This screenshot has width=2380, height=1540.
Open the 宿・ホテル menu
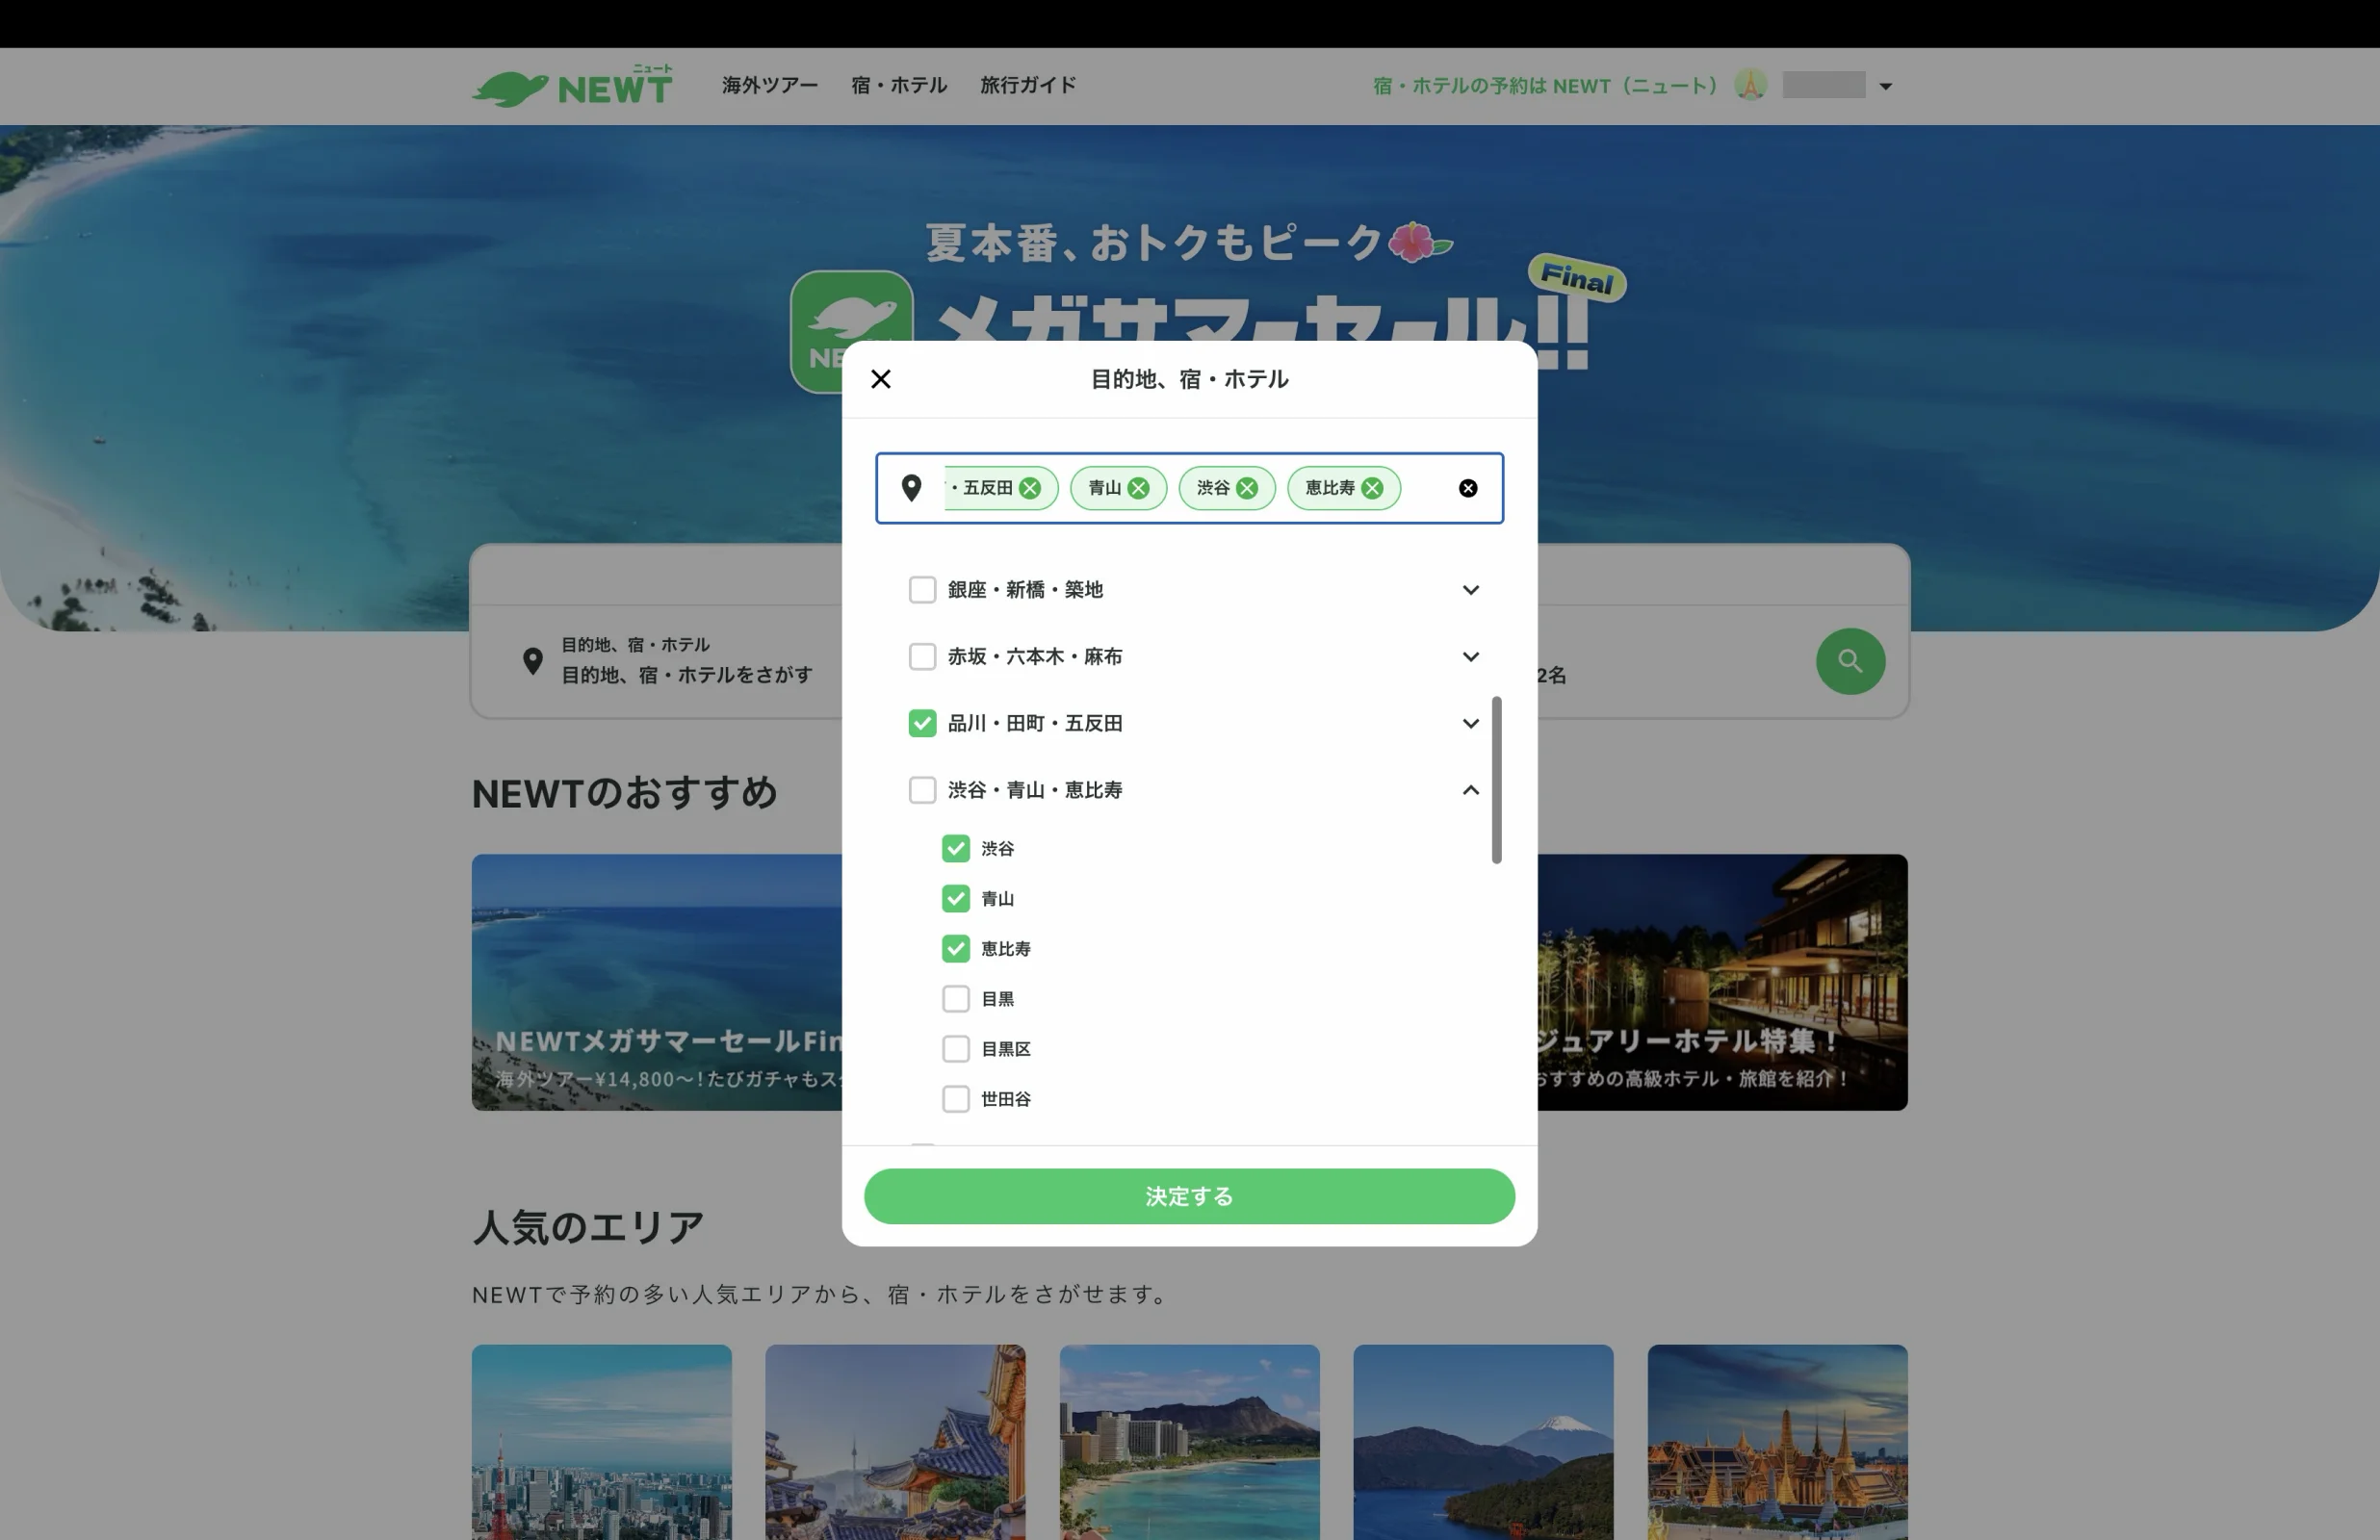tap(899, 85)
